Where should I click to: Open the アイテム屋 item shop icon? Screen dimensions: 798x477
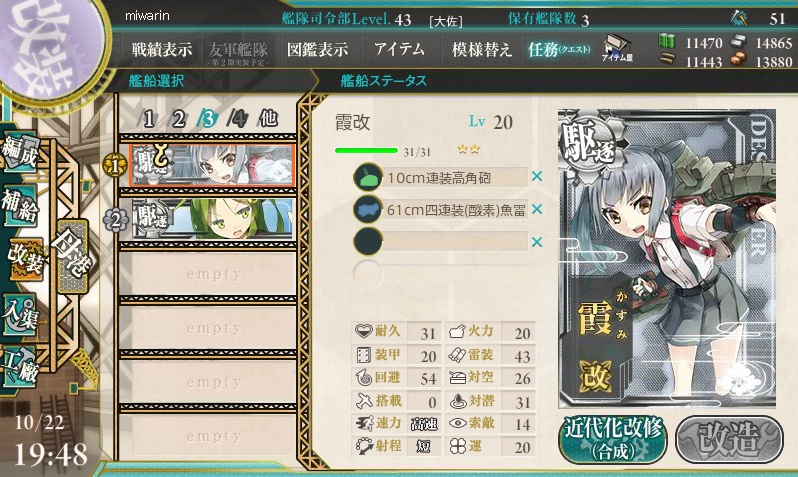pyautogui.click(x=617, y=49)
